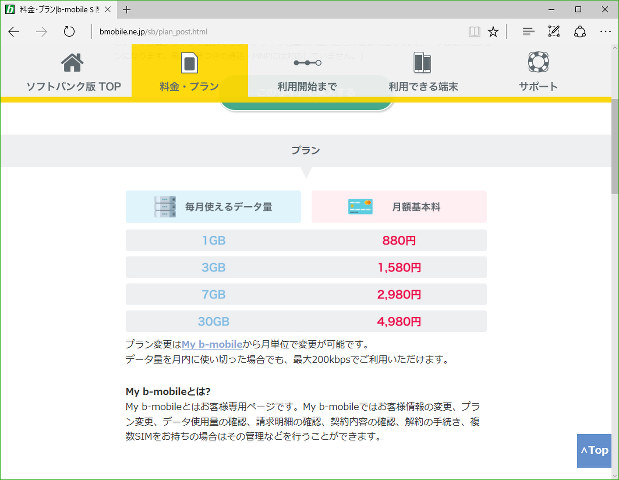Screen dimensions: 619x480
Task: Click the home icon for ソフトバンク版 TOP
Action: click(72, 62)
